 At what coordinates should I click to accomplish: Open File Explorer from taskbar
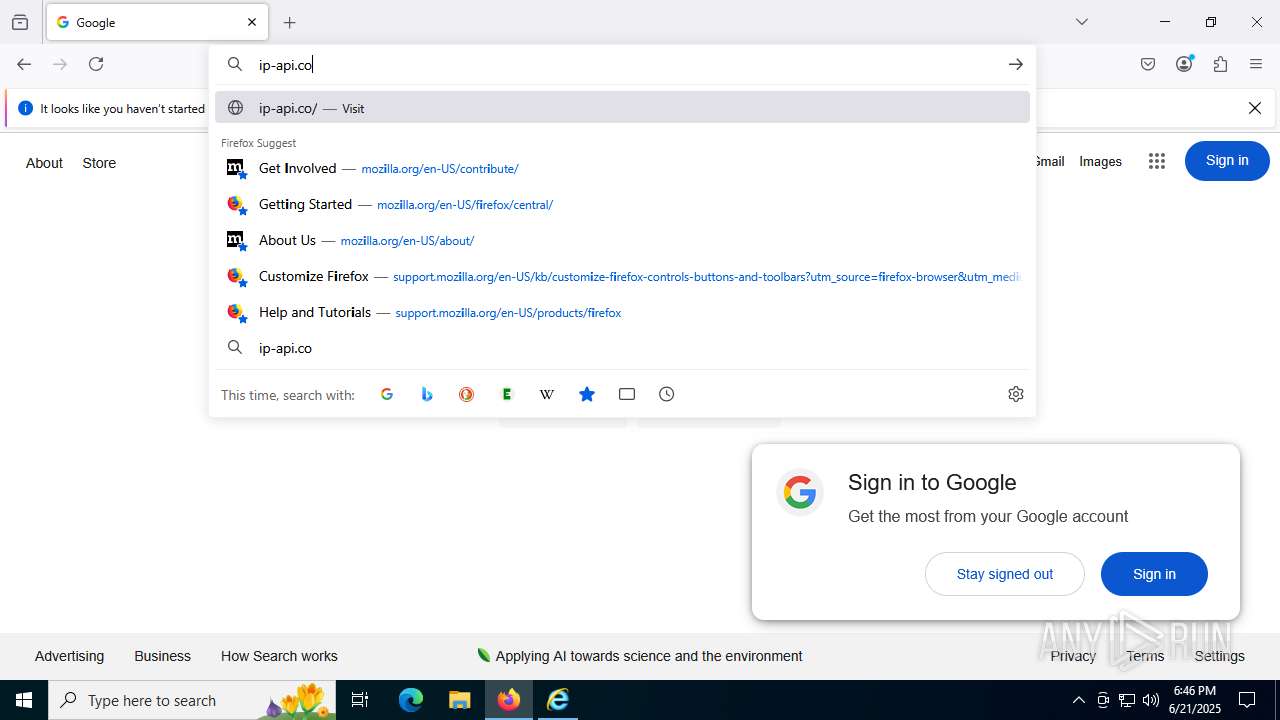(459, 700)
